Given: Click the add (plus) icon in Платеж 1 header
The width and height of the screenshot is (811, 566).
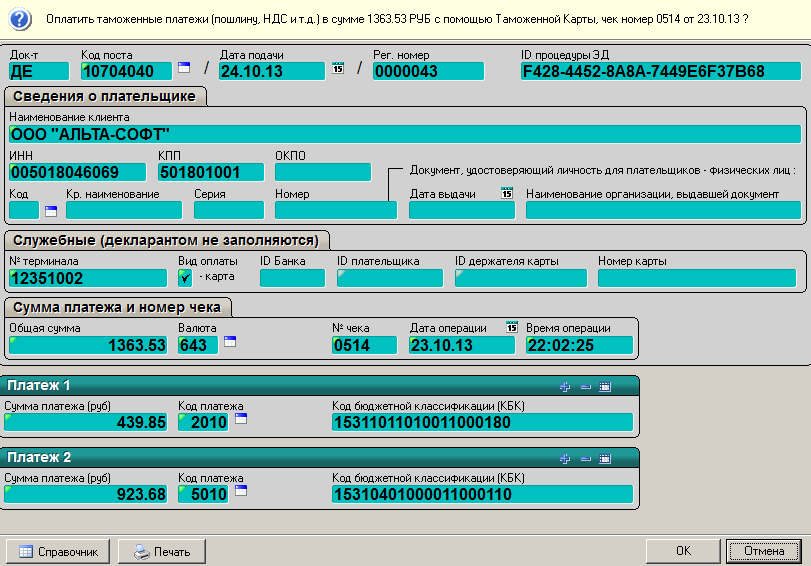Looking at the screenshot, I should pyautogui.click(x=566, y=386).
